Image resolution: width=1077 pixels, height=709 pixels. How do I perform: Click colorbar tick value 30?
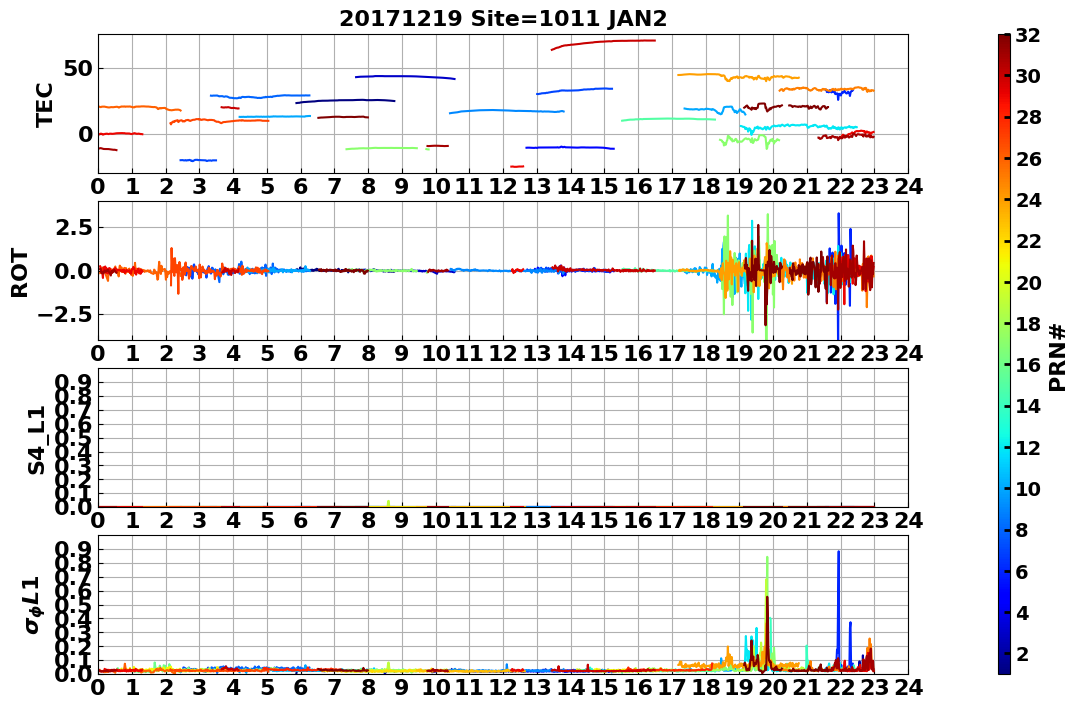[x=1028, y=76]
